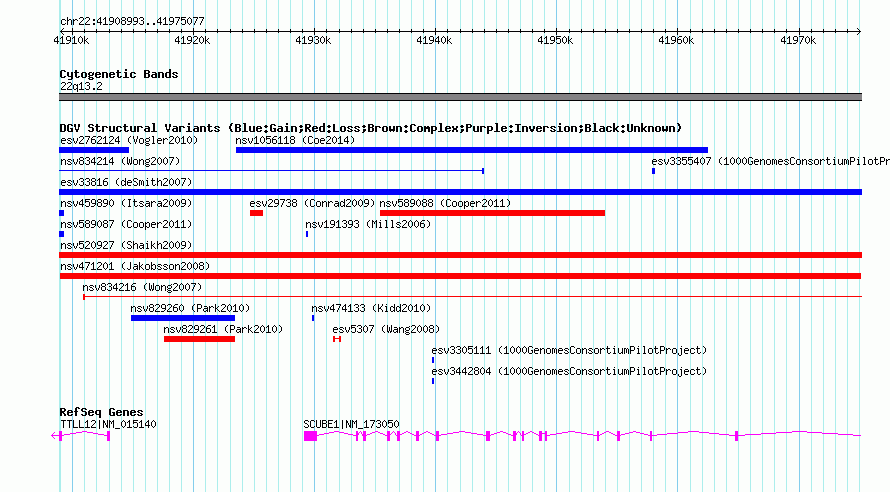
Task: Click the large SCUBE1 terminal exon block
Action: tap(310, 436)
